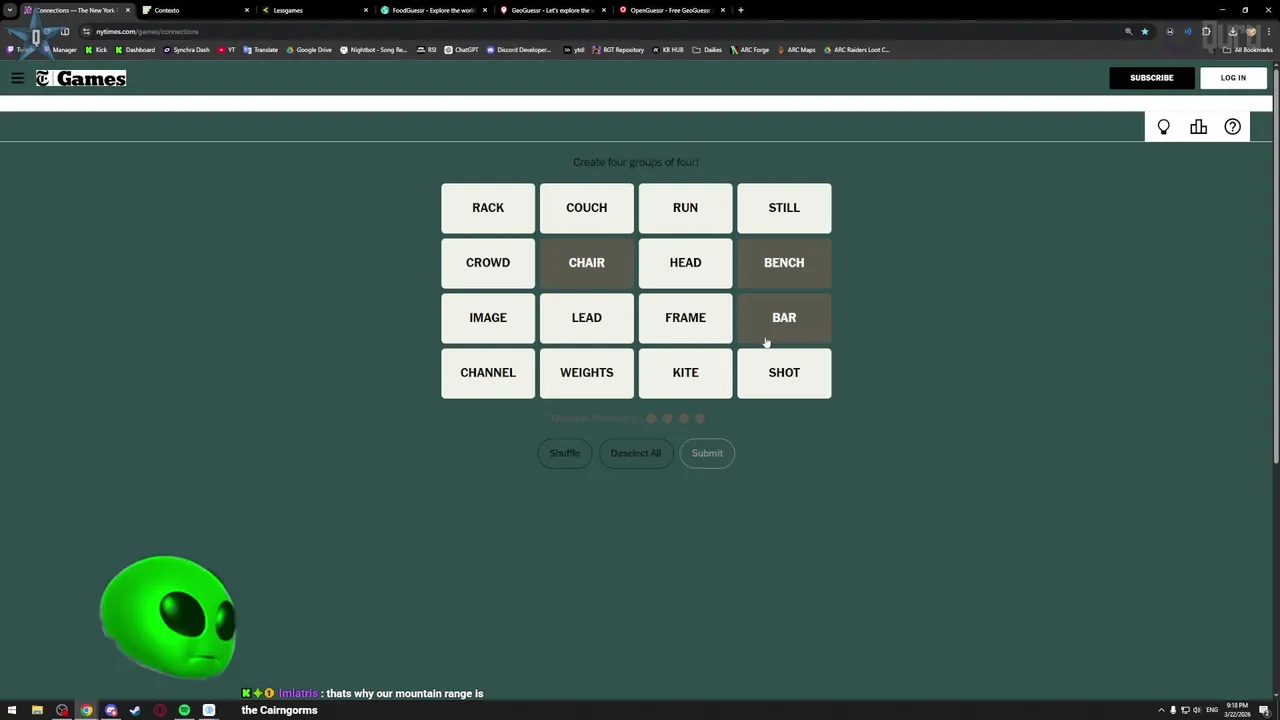Click the Log In button
The width and height of the screenshot is (1280, 720).
(1233, 78)
